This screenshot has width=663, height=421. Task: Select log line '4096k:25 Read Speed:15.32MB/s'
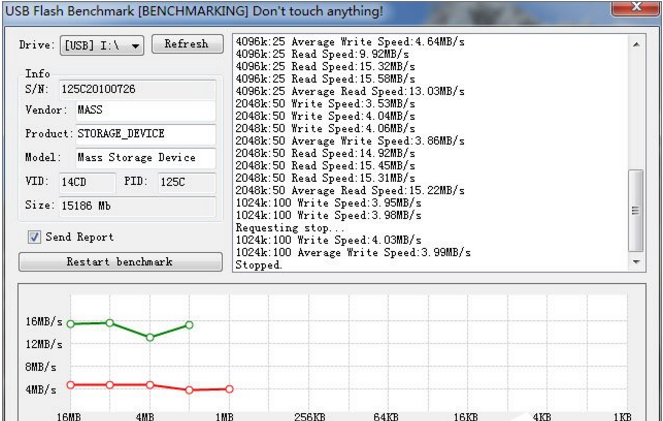(x=325, y=66)
